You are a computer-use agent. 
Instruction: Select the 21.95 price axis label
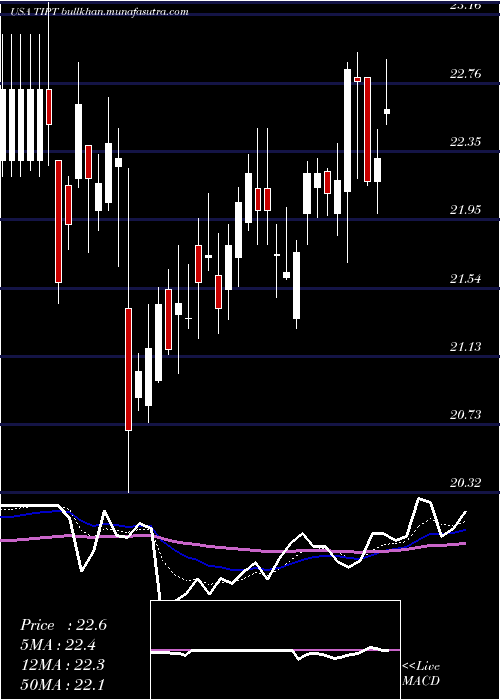pyautogui.click(x=466, y=210)
